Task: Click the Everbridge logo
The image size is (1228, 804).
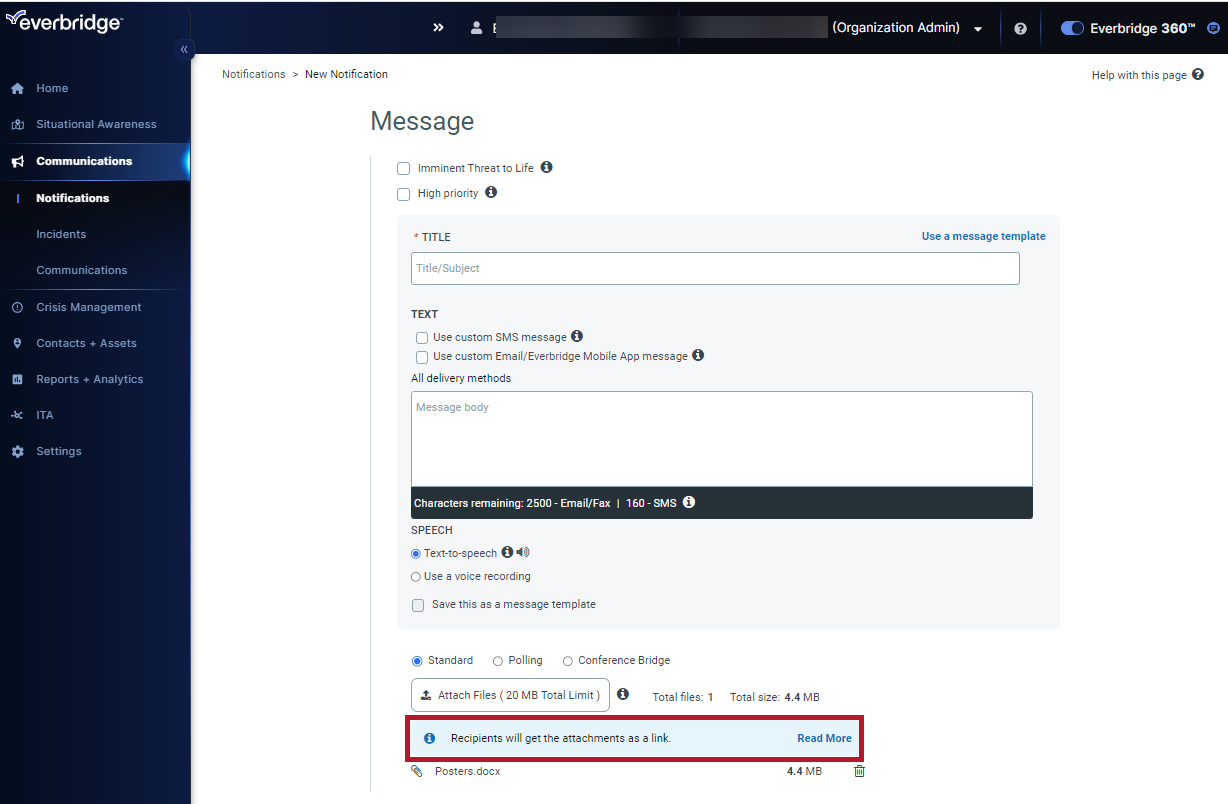Action: 63,22
